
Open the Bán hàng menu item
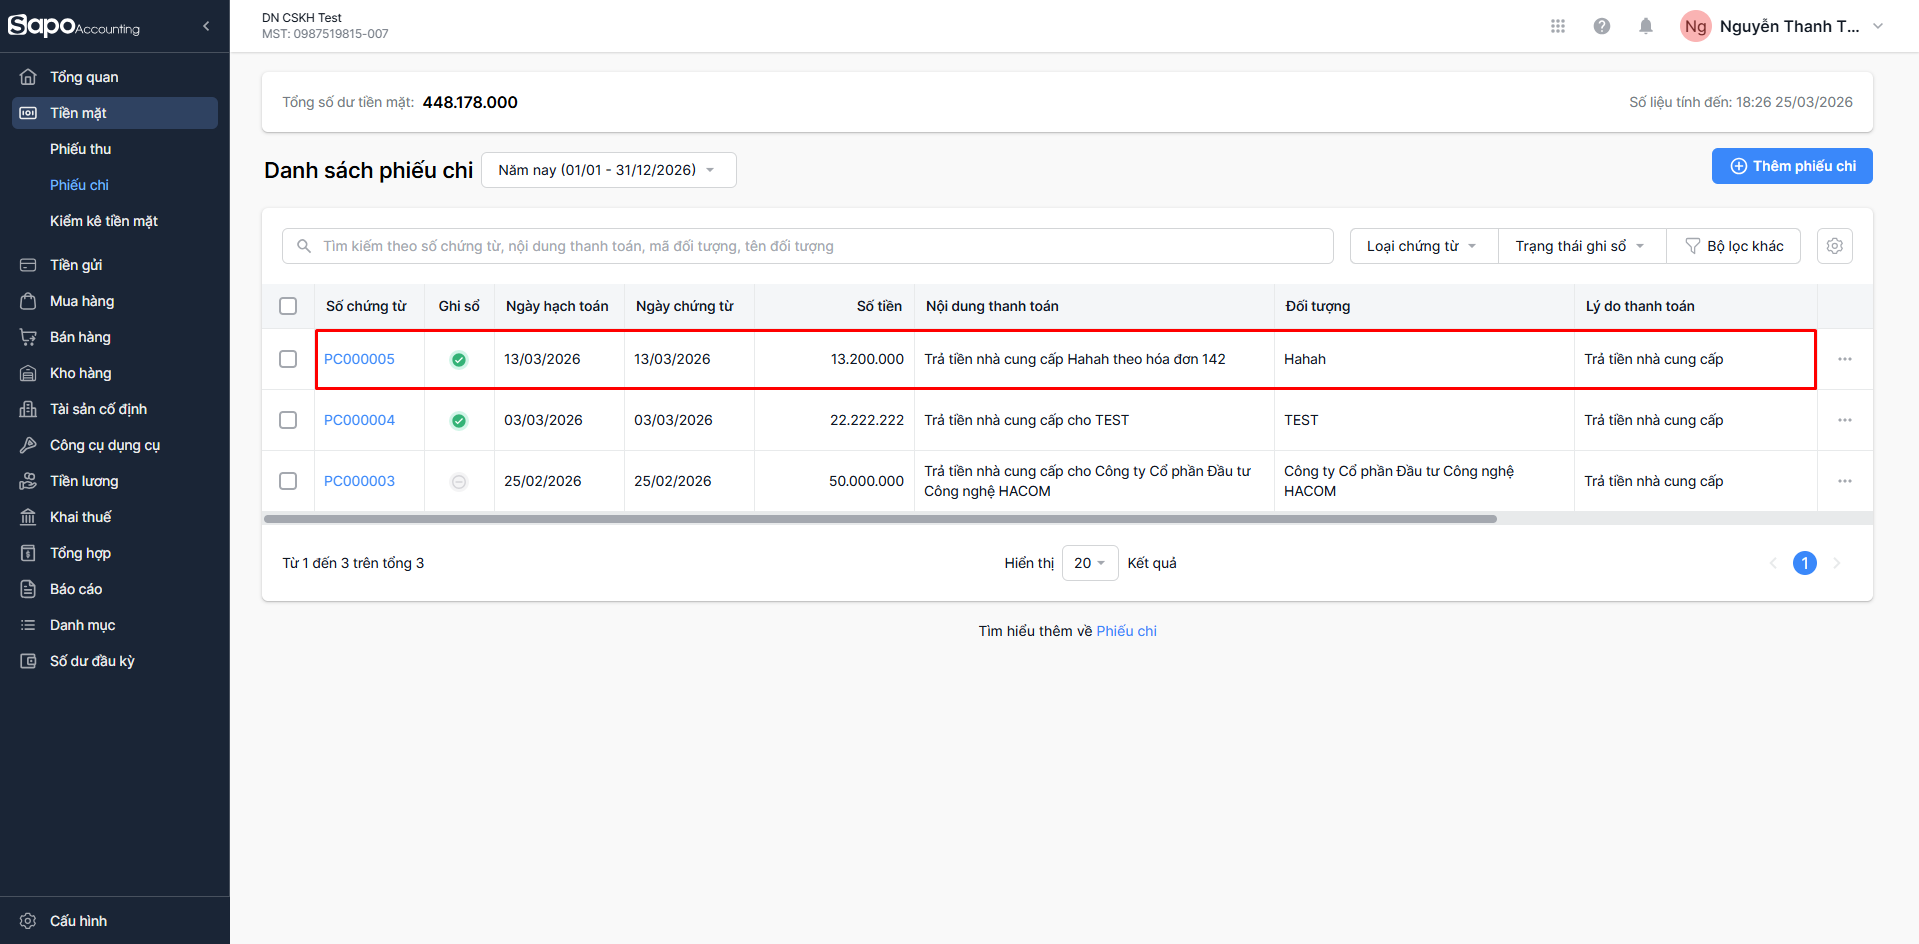(80, 337)
